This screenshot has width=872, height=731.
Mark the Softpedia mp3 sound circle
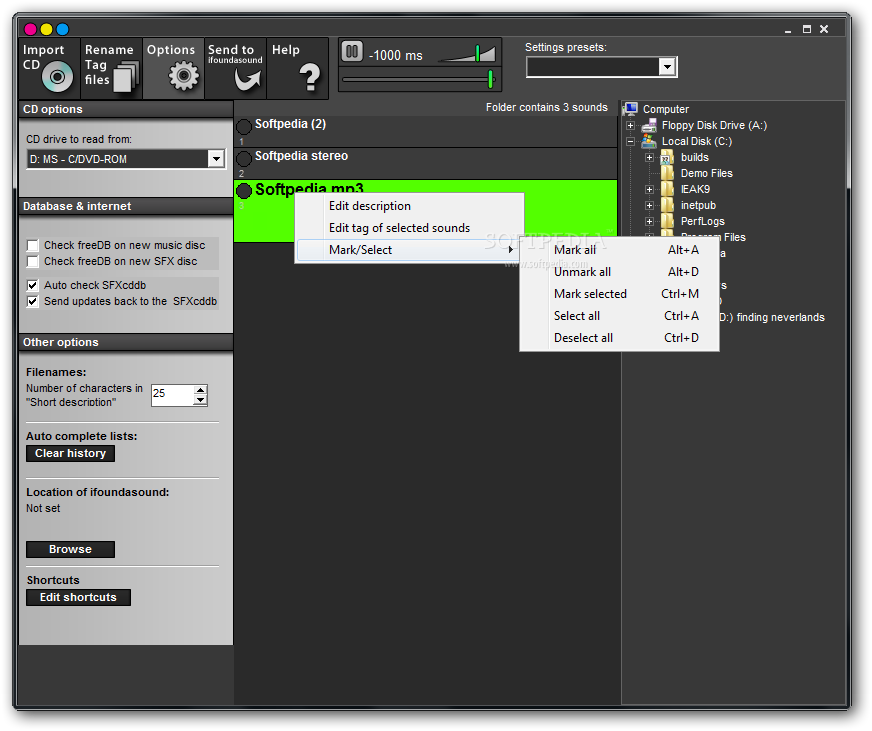(x=244, y=191)
